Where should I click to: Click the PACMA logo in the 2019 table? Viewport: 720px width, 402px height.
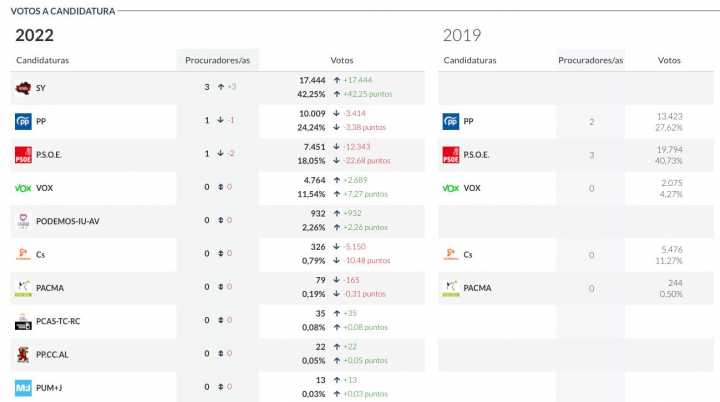coord(450,288)
